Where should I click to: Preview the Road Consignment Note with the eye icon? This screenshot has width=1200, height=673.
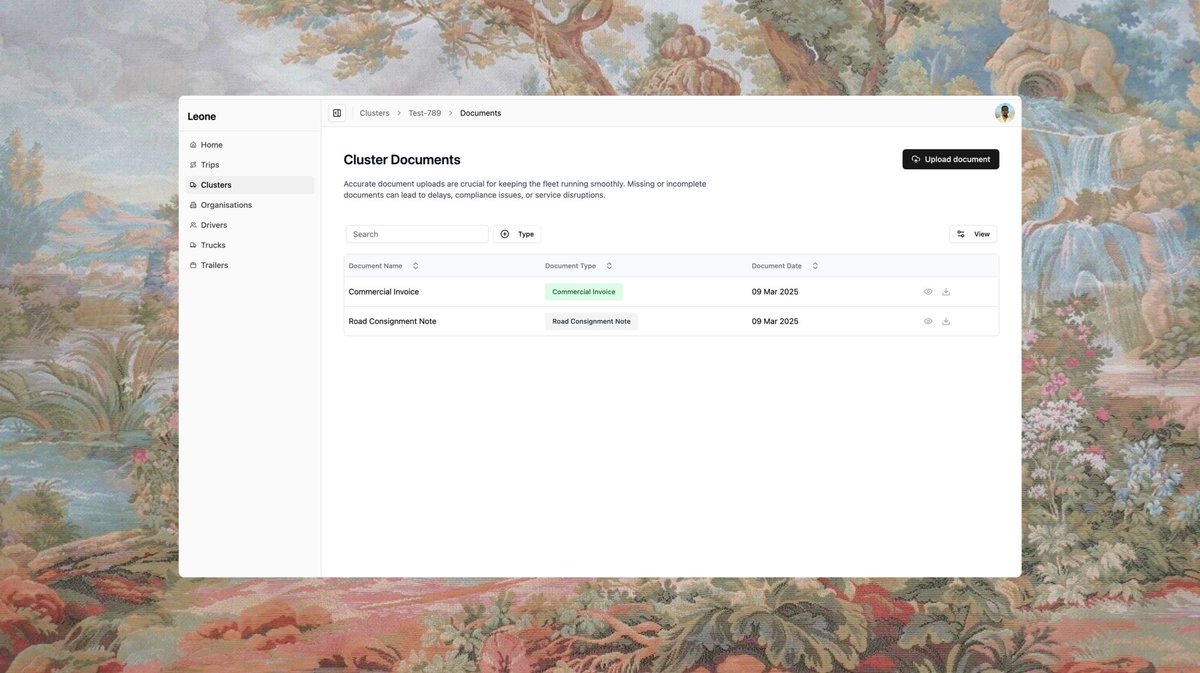(x=928, y=321)
